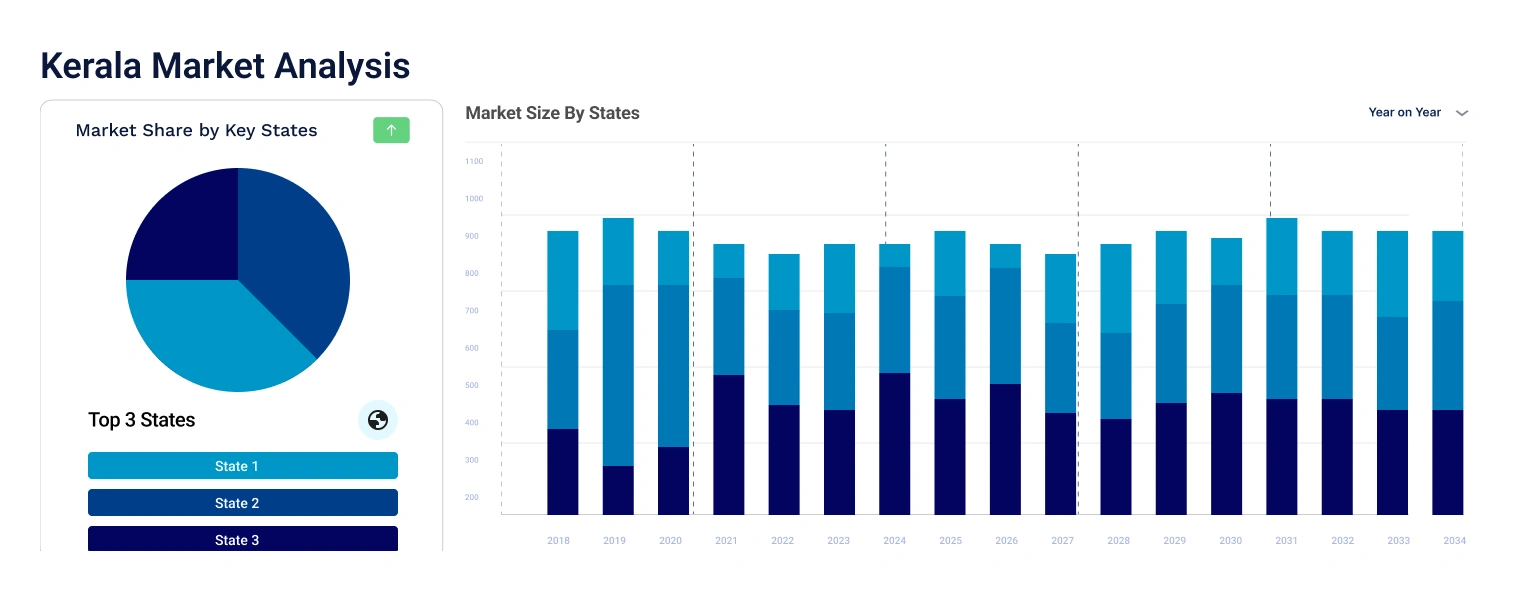Click the green up arrow icon

391,130
